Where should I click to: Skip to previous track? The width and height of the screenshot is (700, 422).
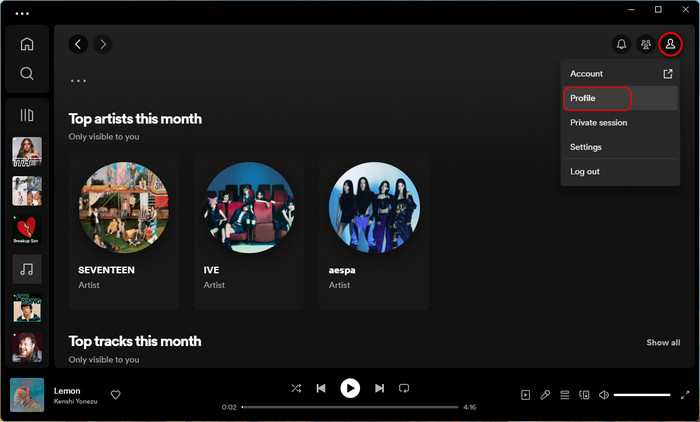321,388
